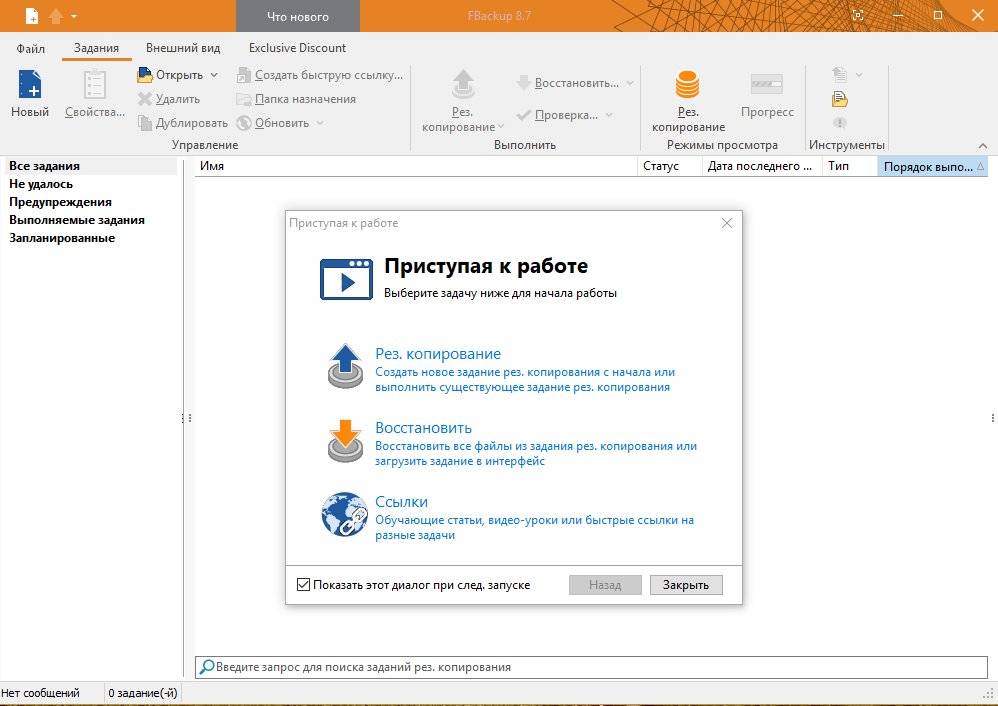Collapse the ribbon using the chevron
The width and height of the screenshot is (998, 706).
coord(981,146)
